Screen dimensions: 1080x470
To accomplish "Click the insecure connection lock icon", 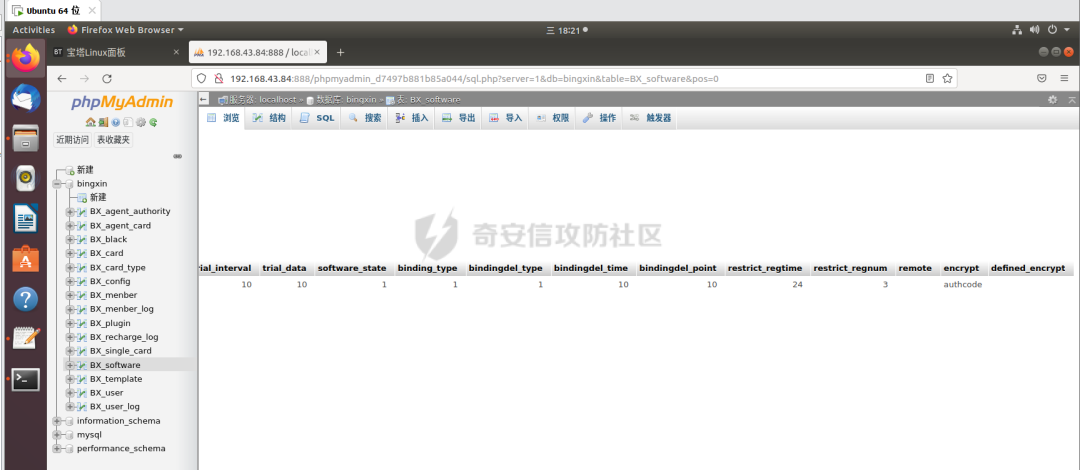I will coord(218,79).
